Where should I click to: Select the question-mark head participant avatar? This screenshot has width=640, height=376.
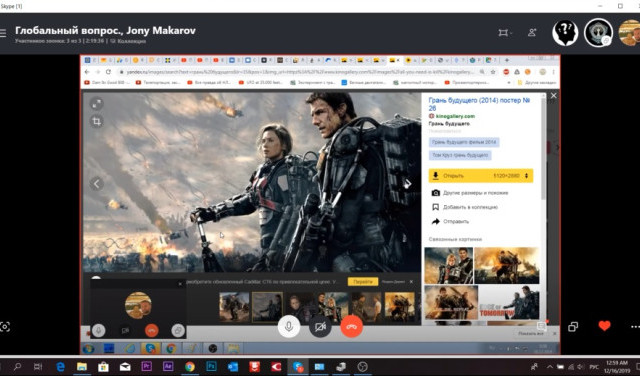tap(565, 33)
